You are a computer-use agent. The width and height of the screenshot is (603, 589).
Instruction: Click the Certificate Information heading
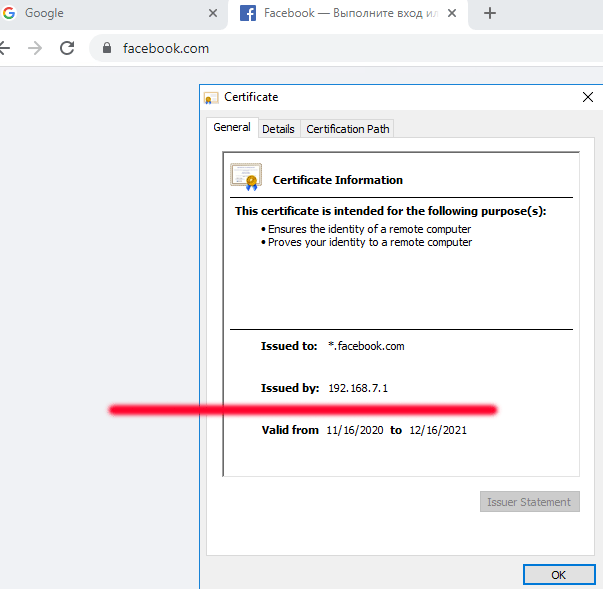(338, 180)
